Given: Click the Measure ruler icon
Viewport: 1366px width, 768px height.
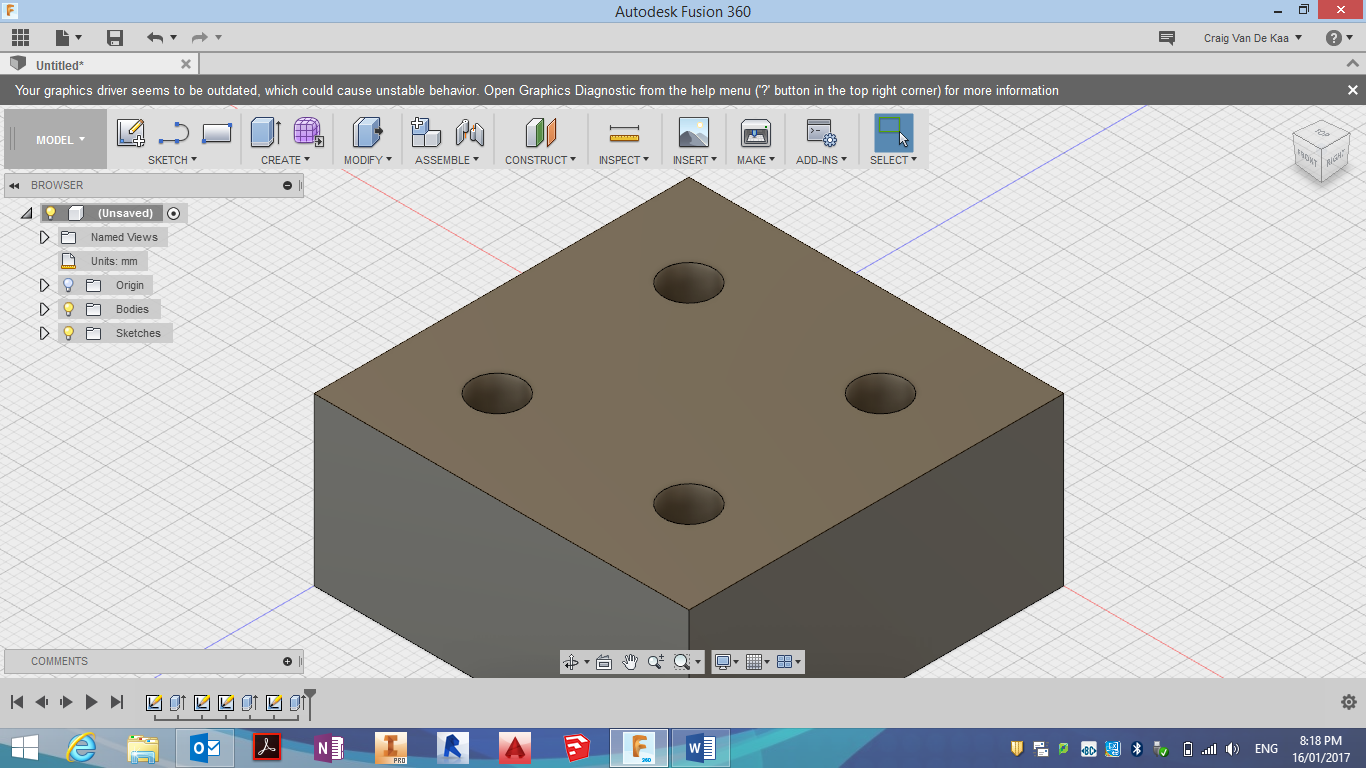Looking at the screenshot, I should pyautogui.click(x=624, y=133).
